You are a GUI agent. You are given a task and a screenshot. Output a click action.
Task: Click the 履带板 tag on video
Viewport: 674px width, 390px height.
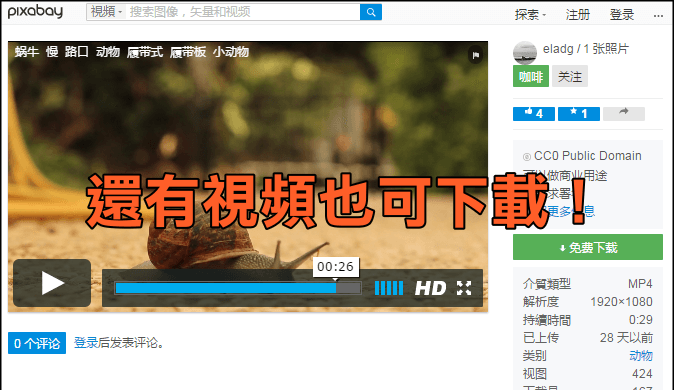point(188,52)
